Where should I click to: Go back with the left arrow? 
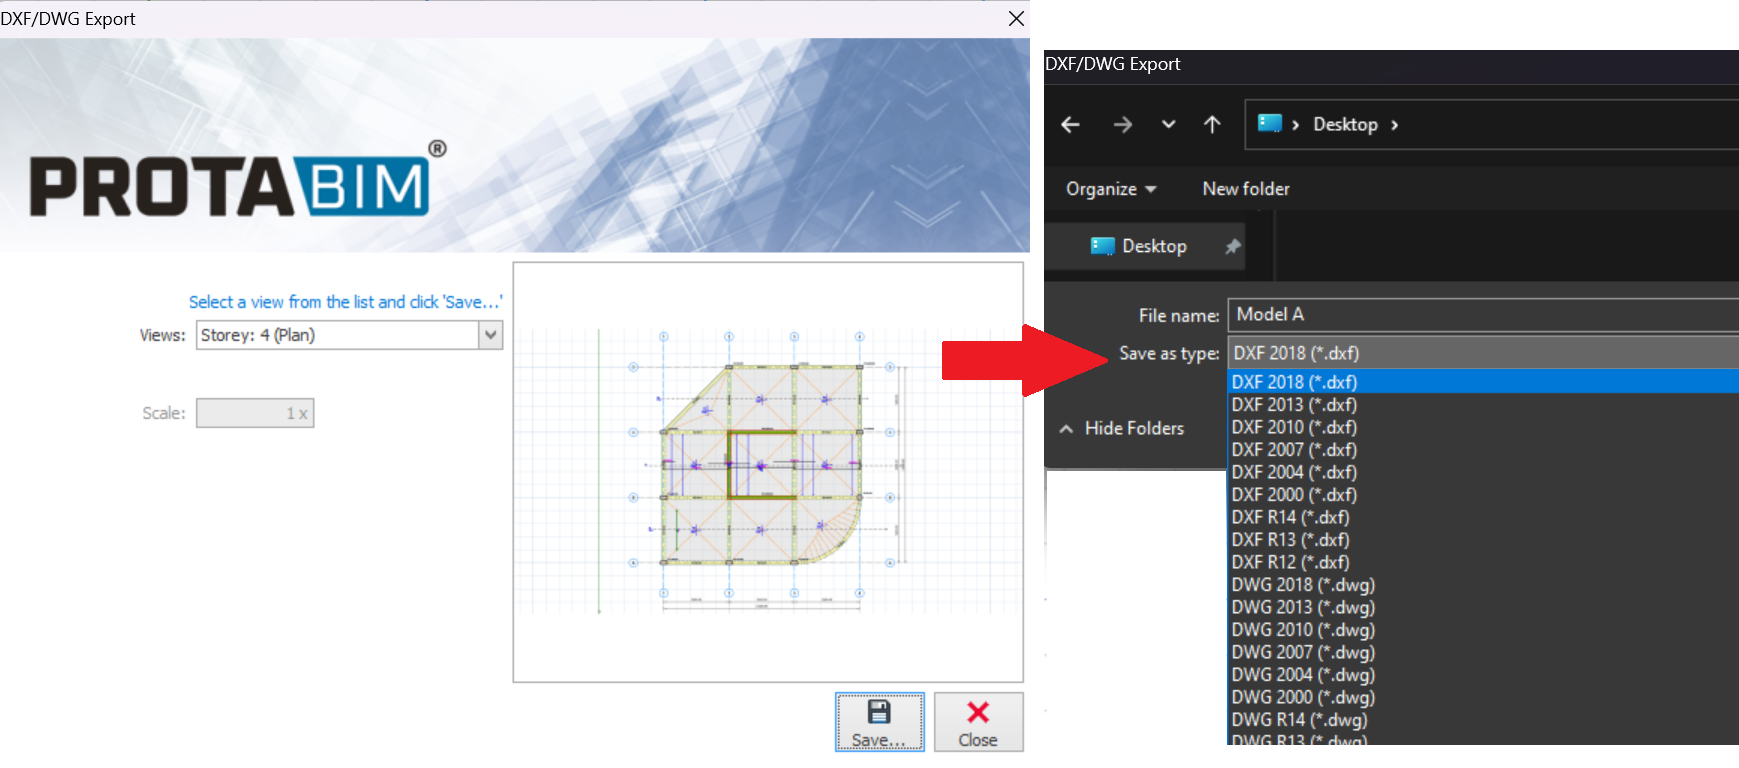[x=1070, y=125]
